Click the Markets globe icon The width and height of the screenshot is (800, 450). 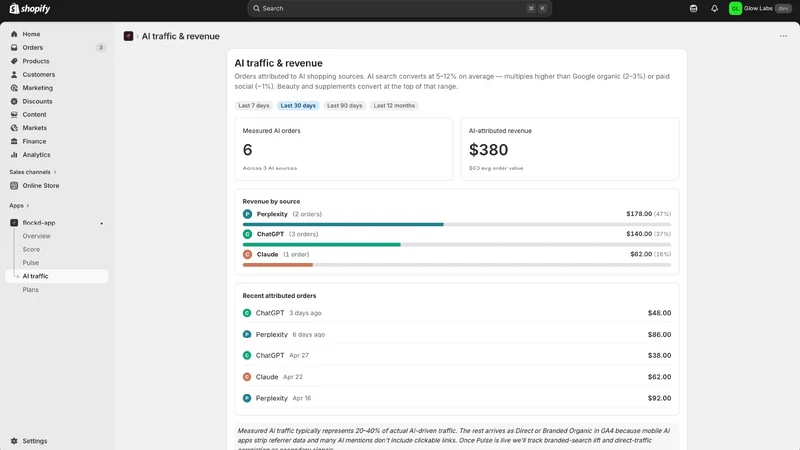tap(14, 128)
